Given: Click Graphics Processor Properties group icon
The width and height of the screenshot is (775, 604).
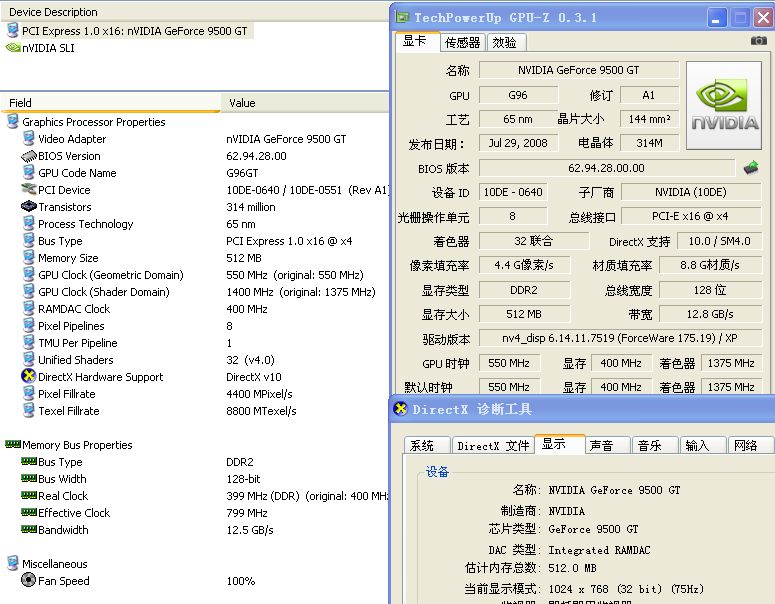Looking at the screenshot, I should pos(13,122).
